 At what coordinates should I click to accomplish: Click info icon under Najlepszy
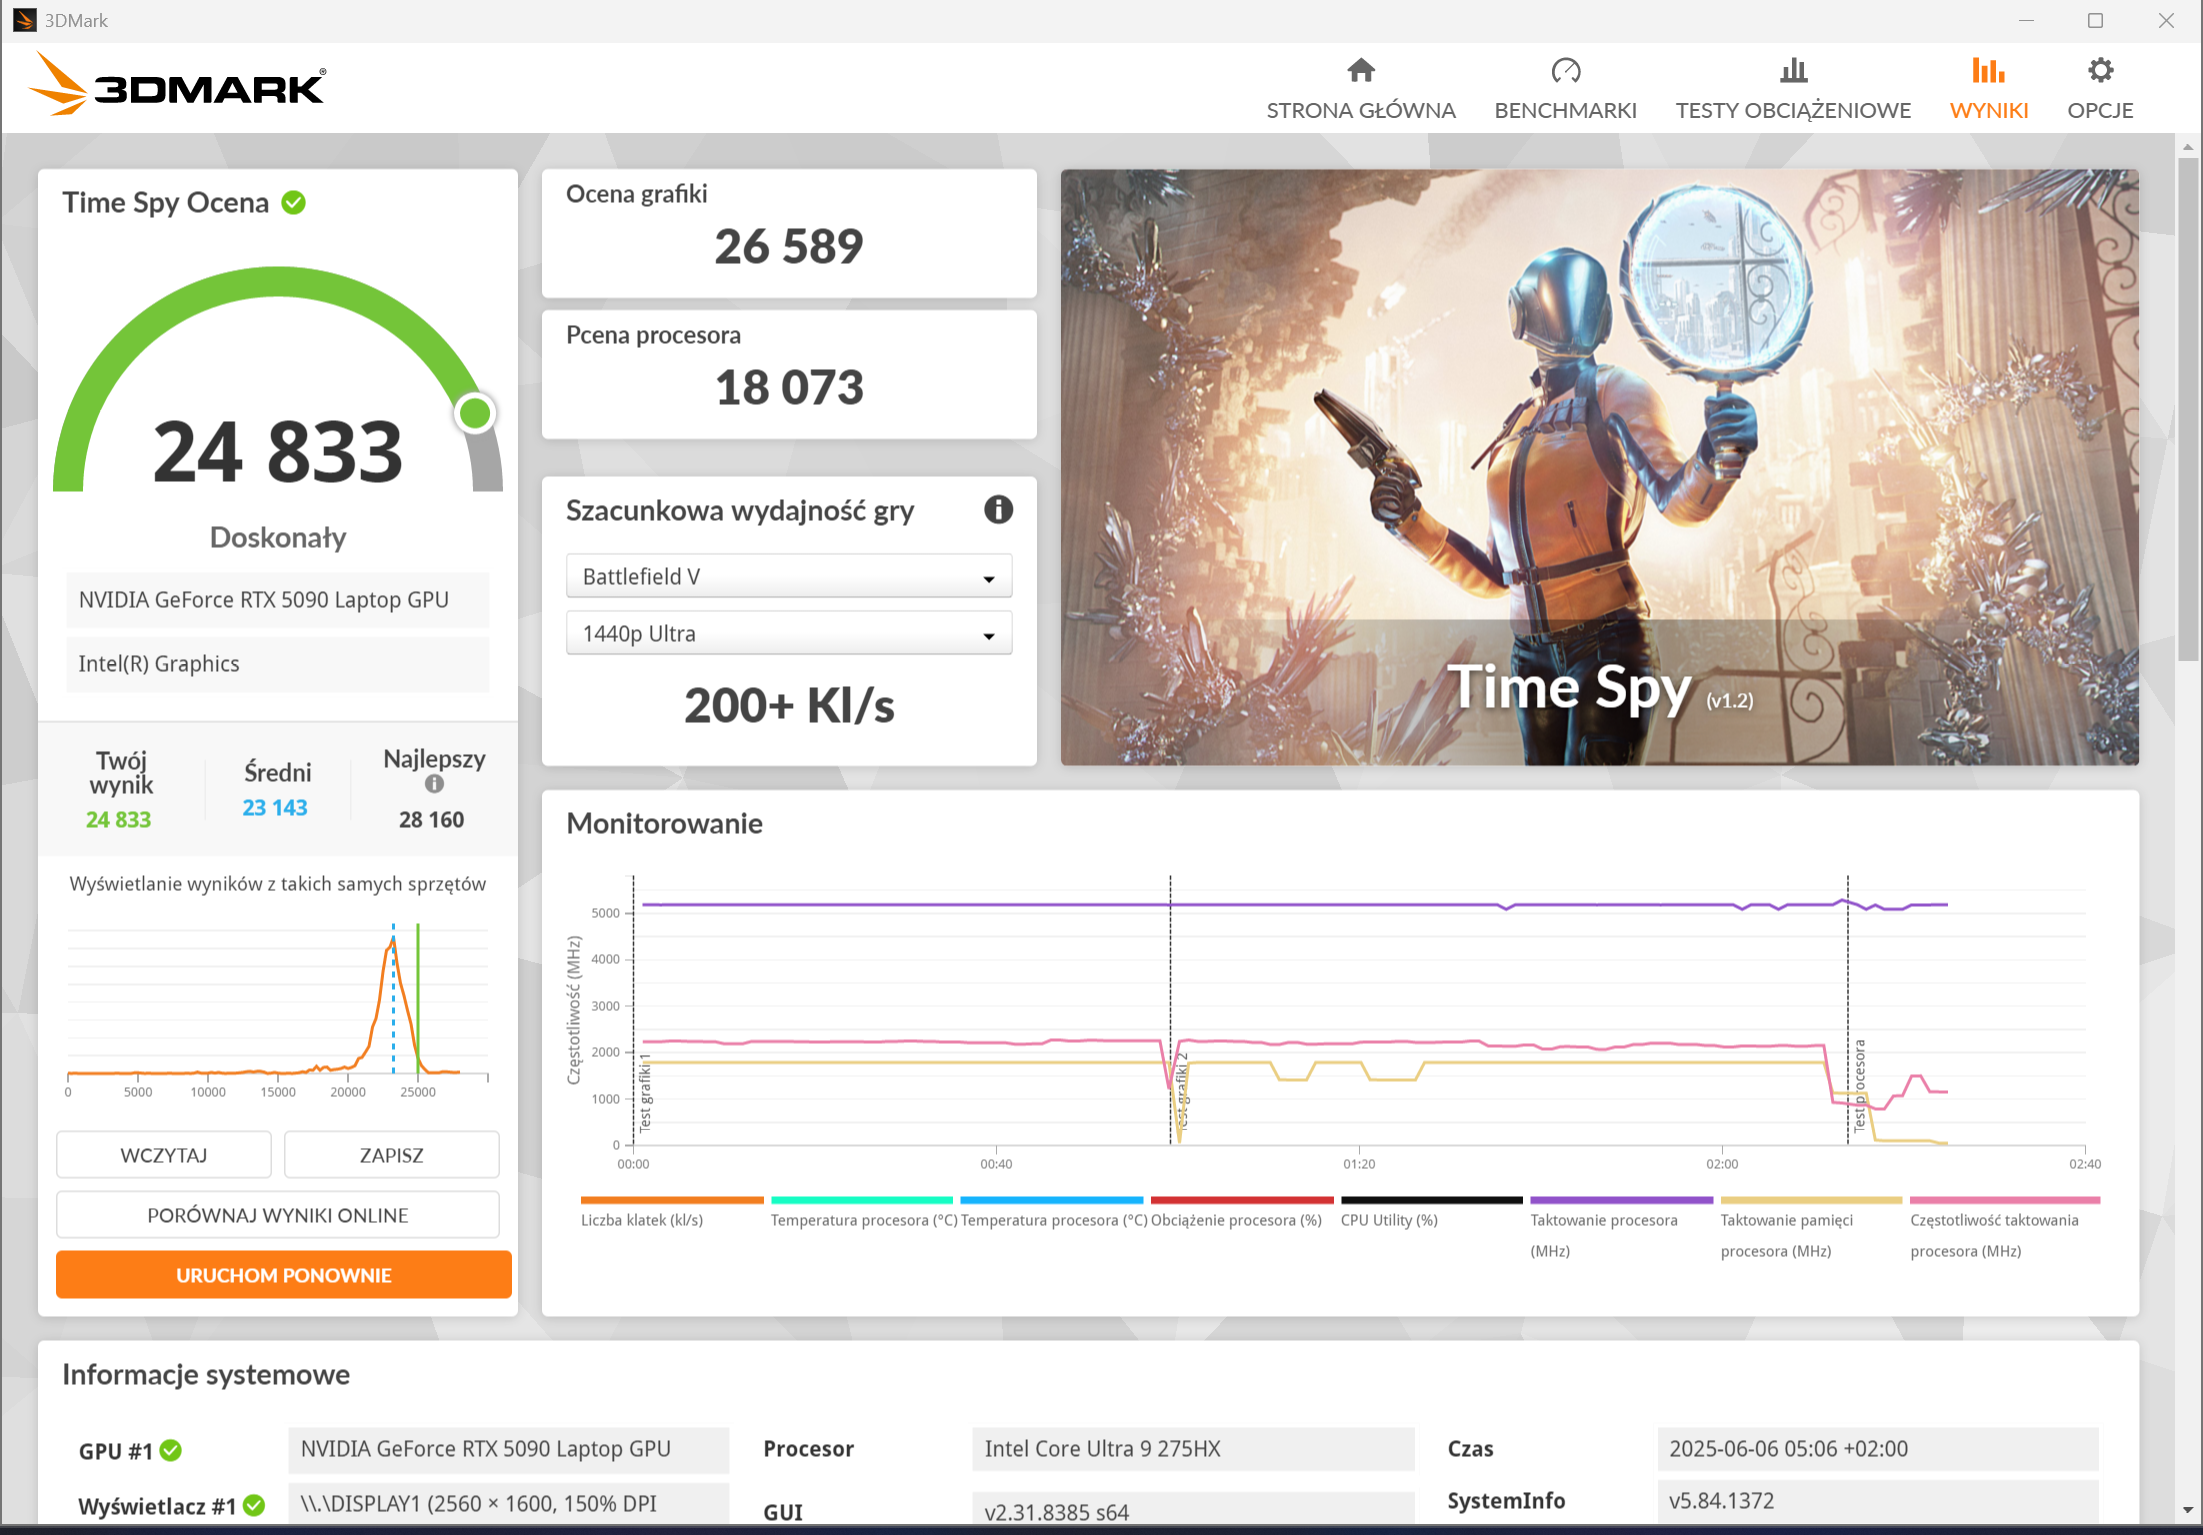click(x=434, y=784)
